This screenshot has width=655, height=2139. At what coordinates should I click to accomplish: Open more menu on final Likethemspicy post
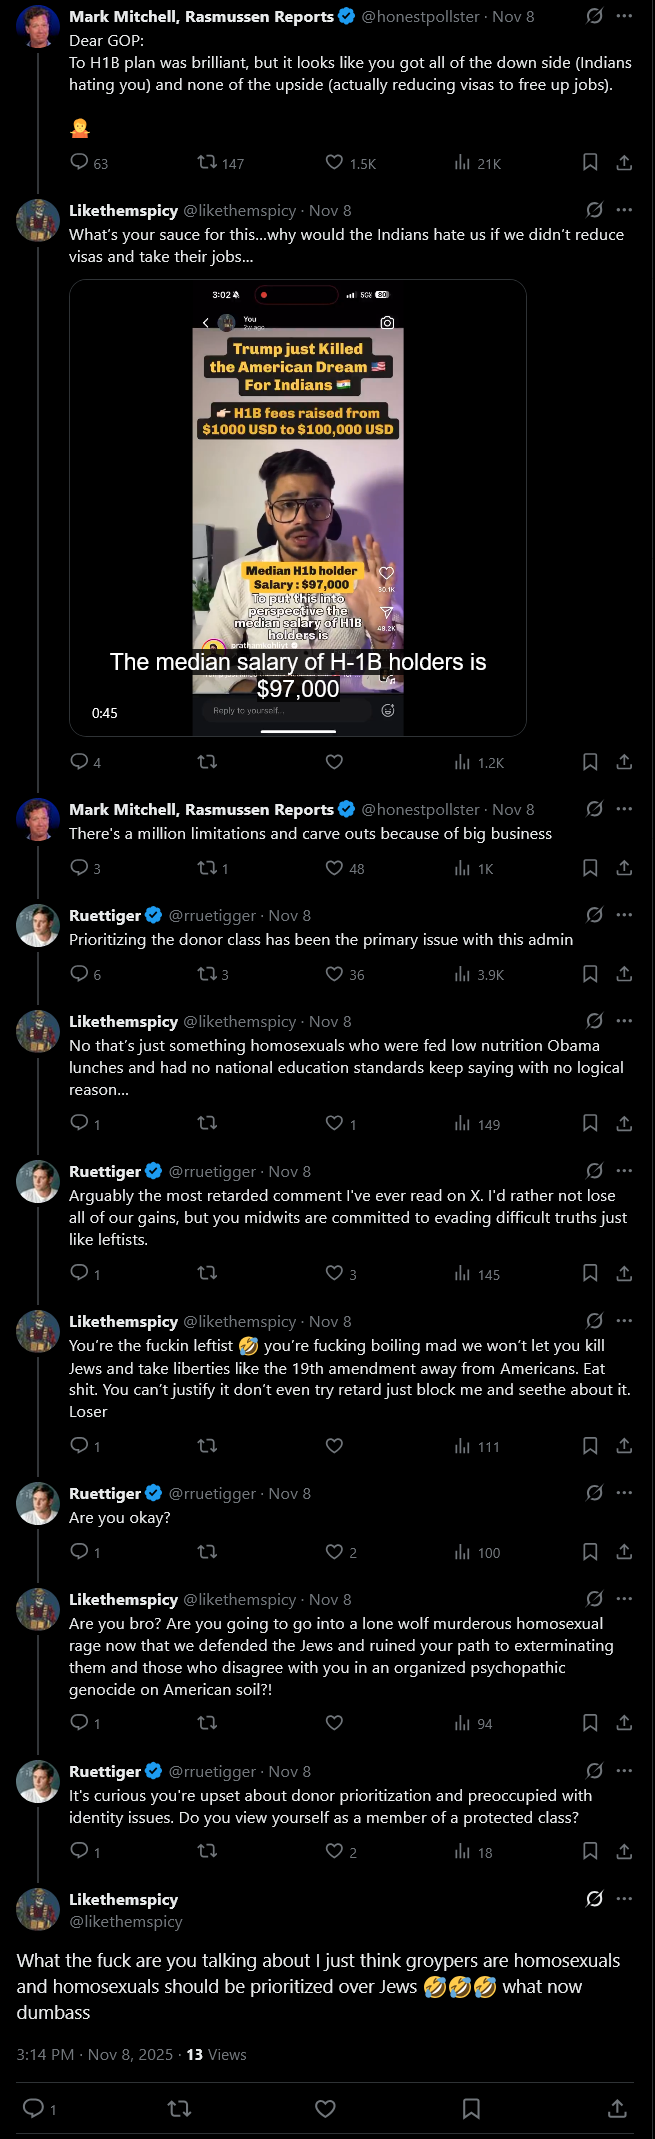[x=624, y=1898]
